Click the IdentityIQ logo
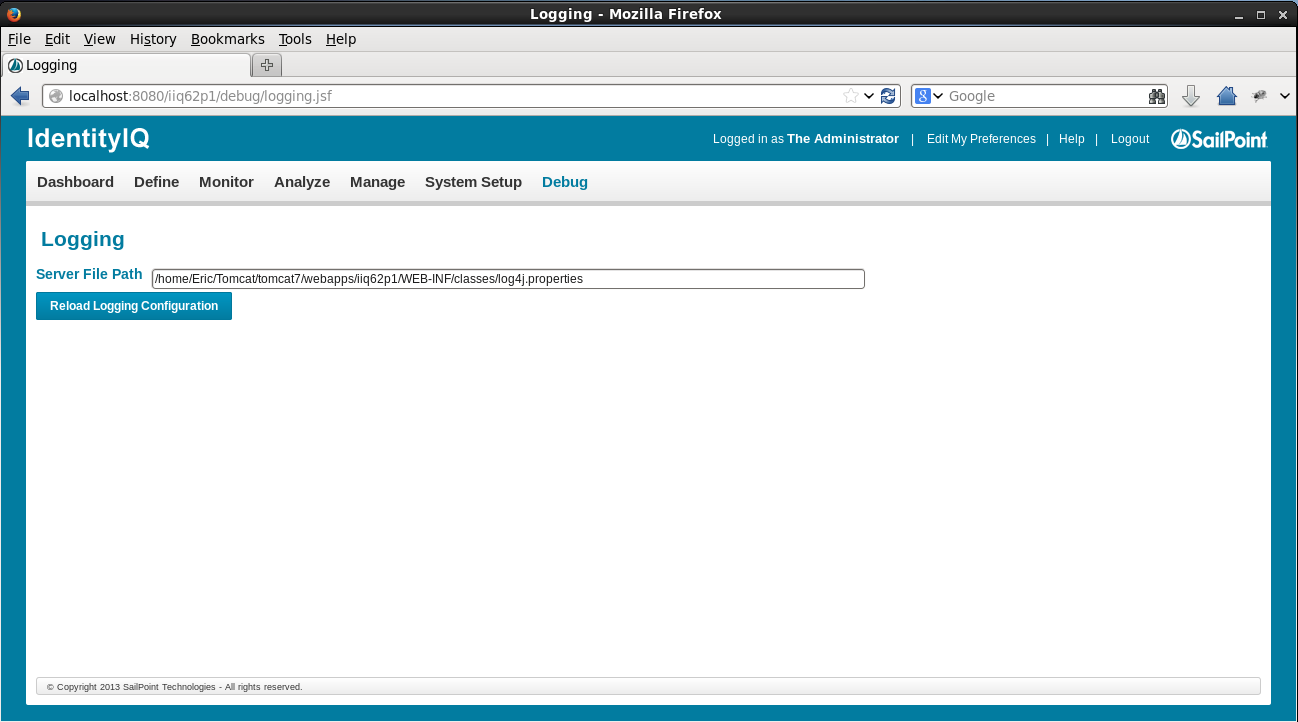1298x722 pixels. tap(88, 138)
